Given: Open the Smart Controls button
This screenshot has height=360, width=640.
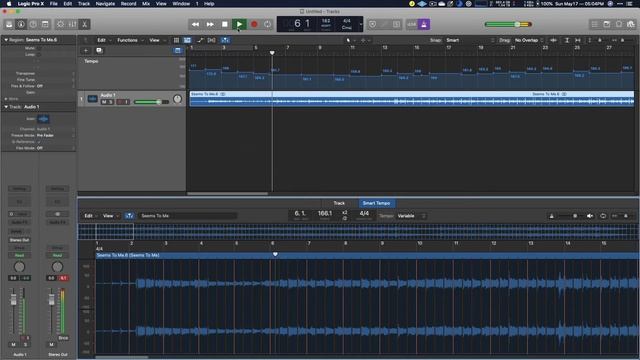Looking at the screenshot, I should point(60,24).
